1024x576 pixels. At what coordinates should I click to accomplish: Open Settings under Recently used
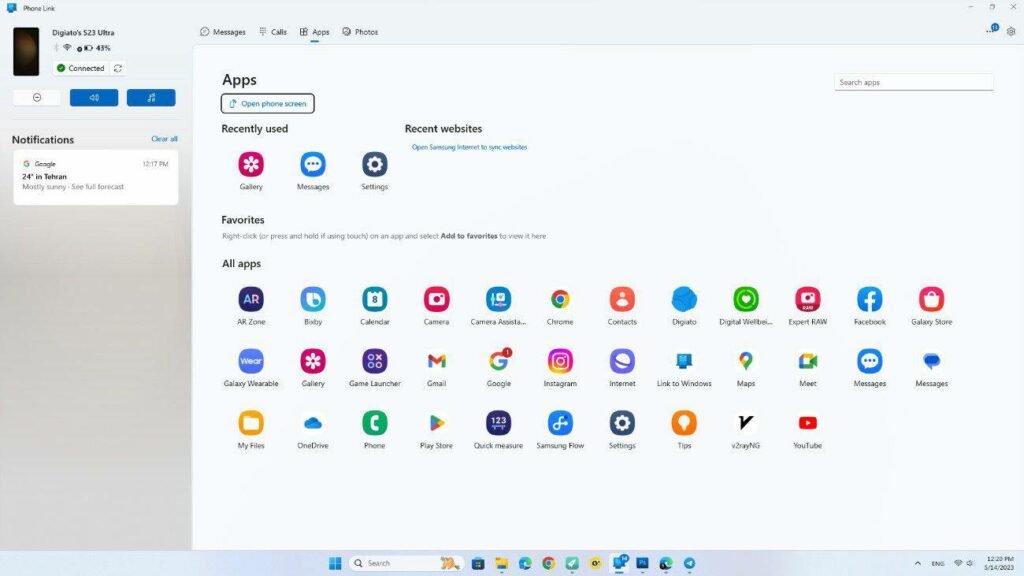click(x=374, y=165)
